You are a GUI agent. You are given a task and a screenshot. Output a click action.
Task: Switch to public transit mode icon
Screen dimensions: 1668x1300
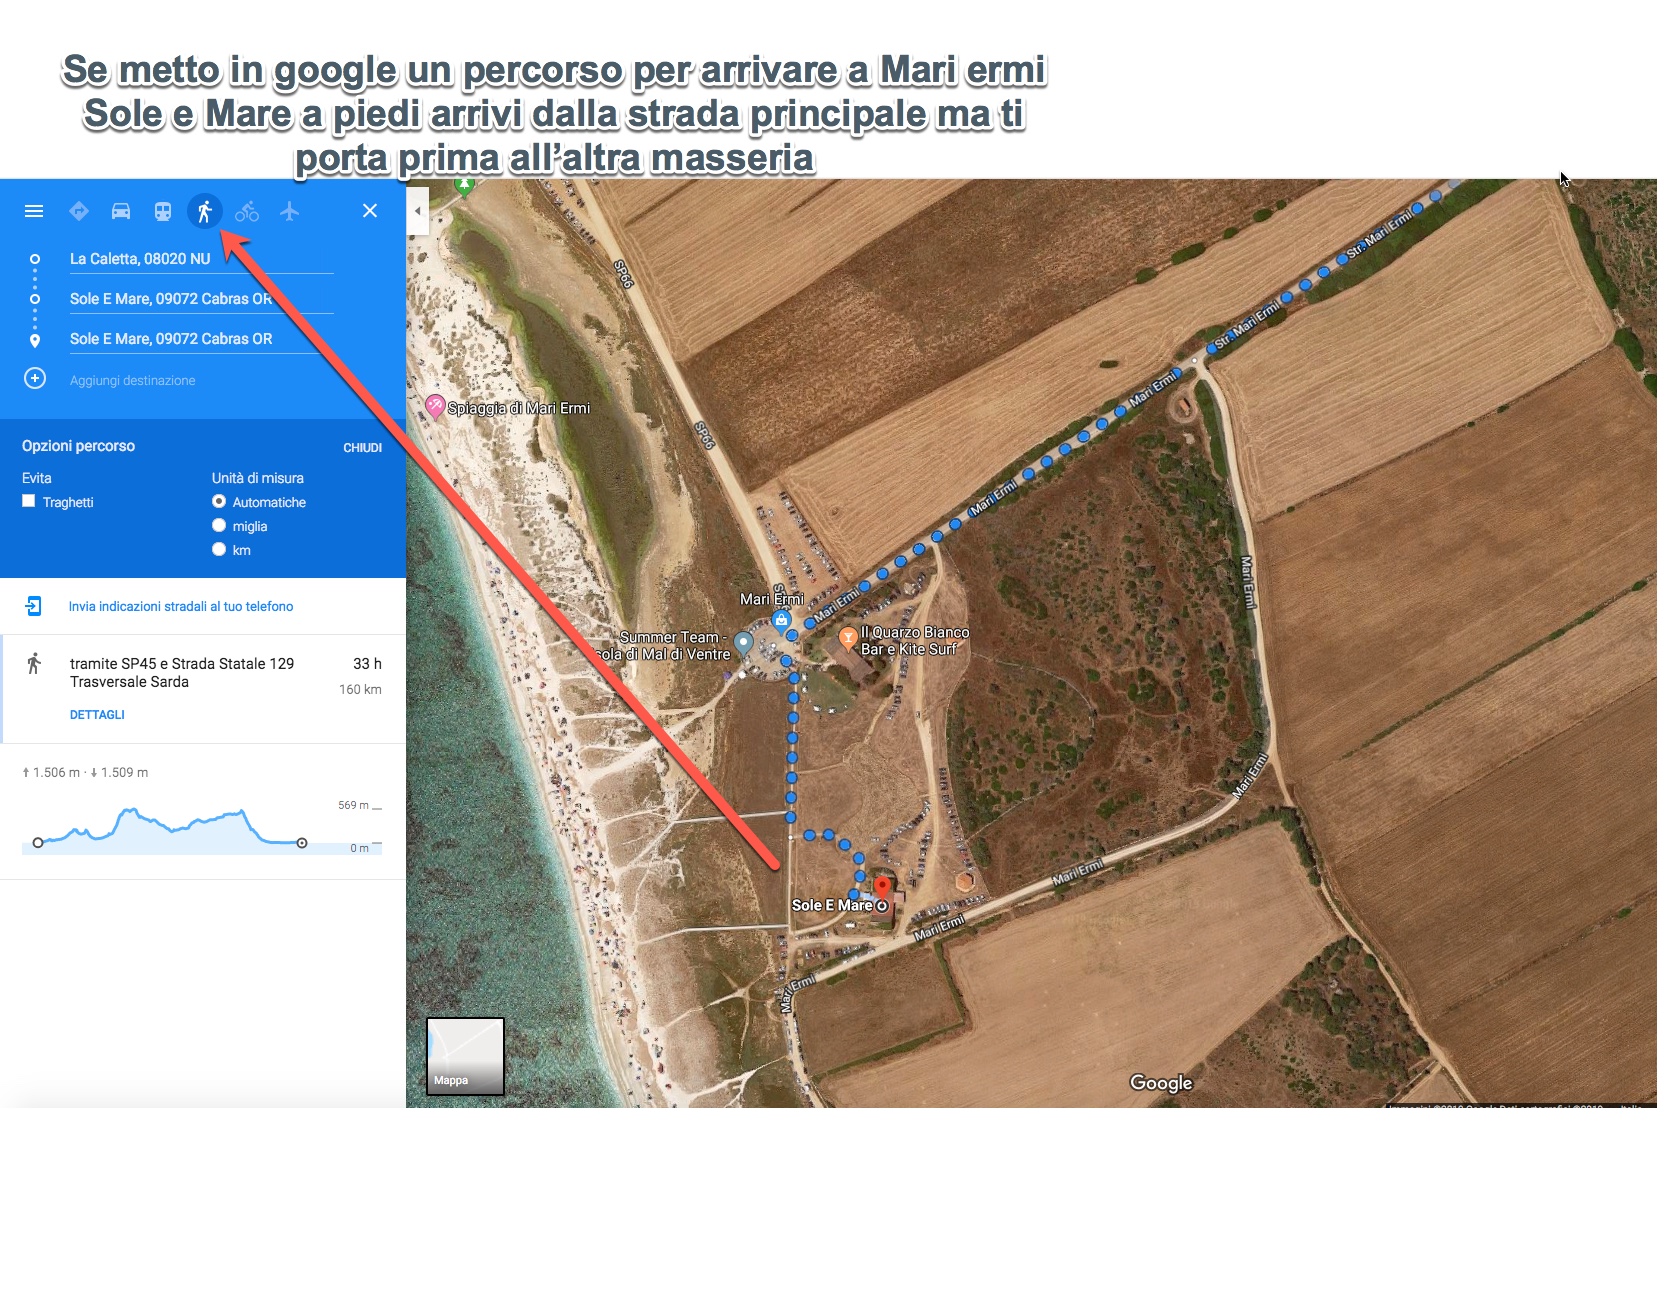(163, 211)
